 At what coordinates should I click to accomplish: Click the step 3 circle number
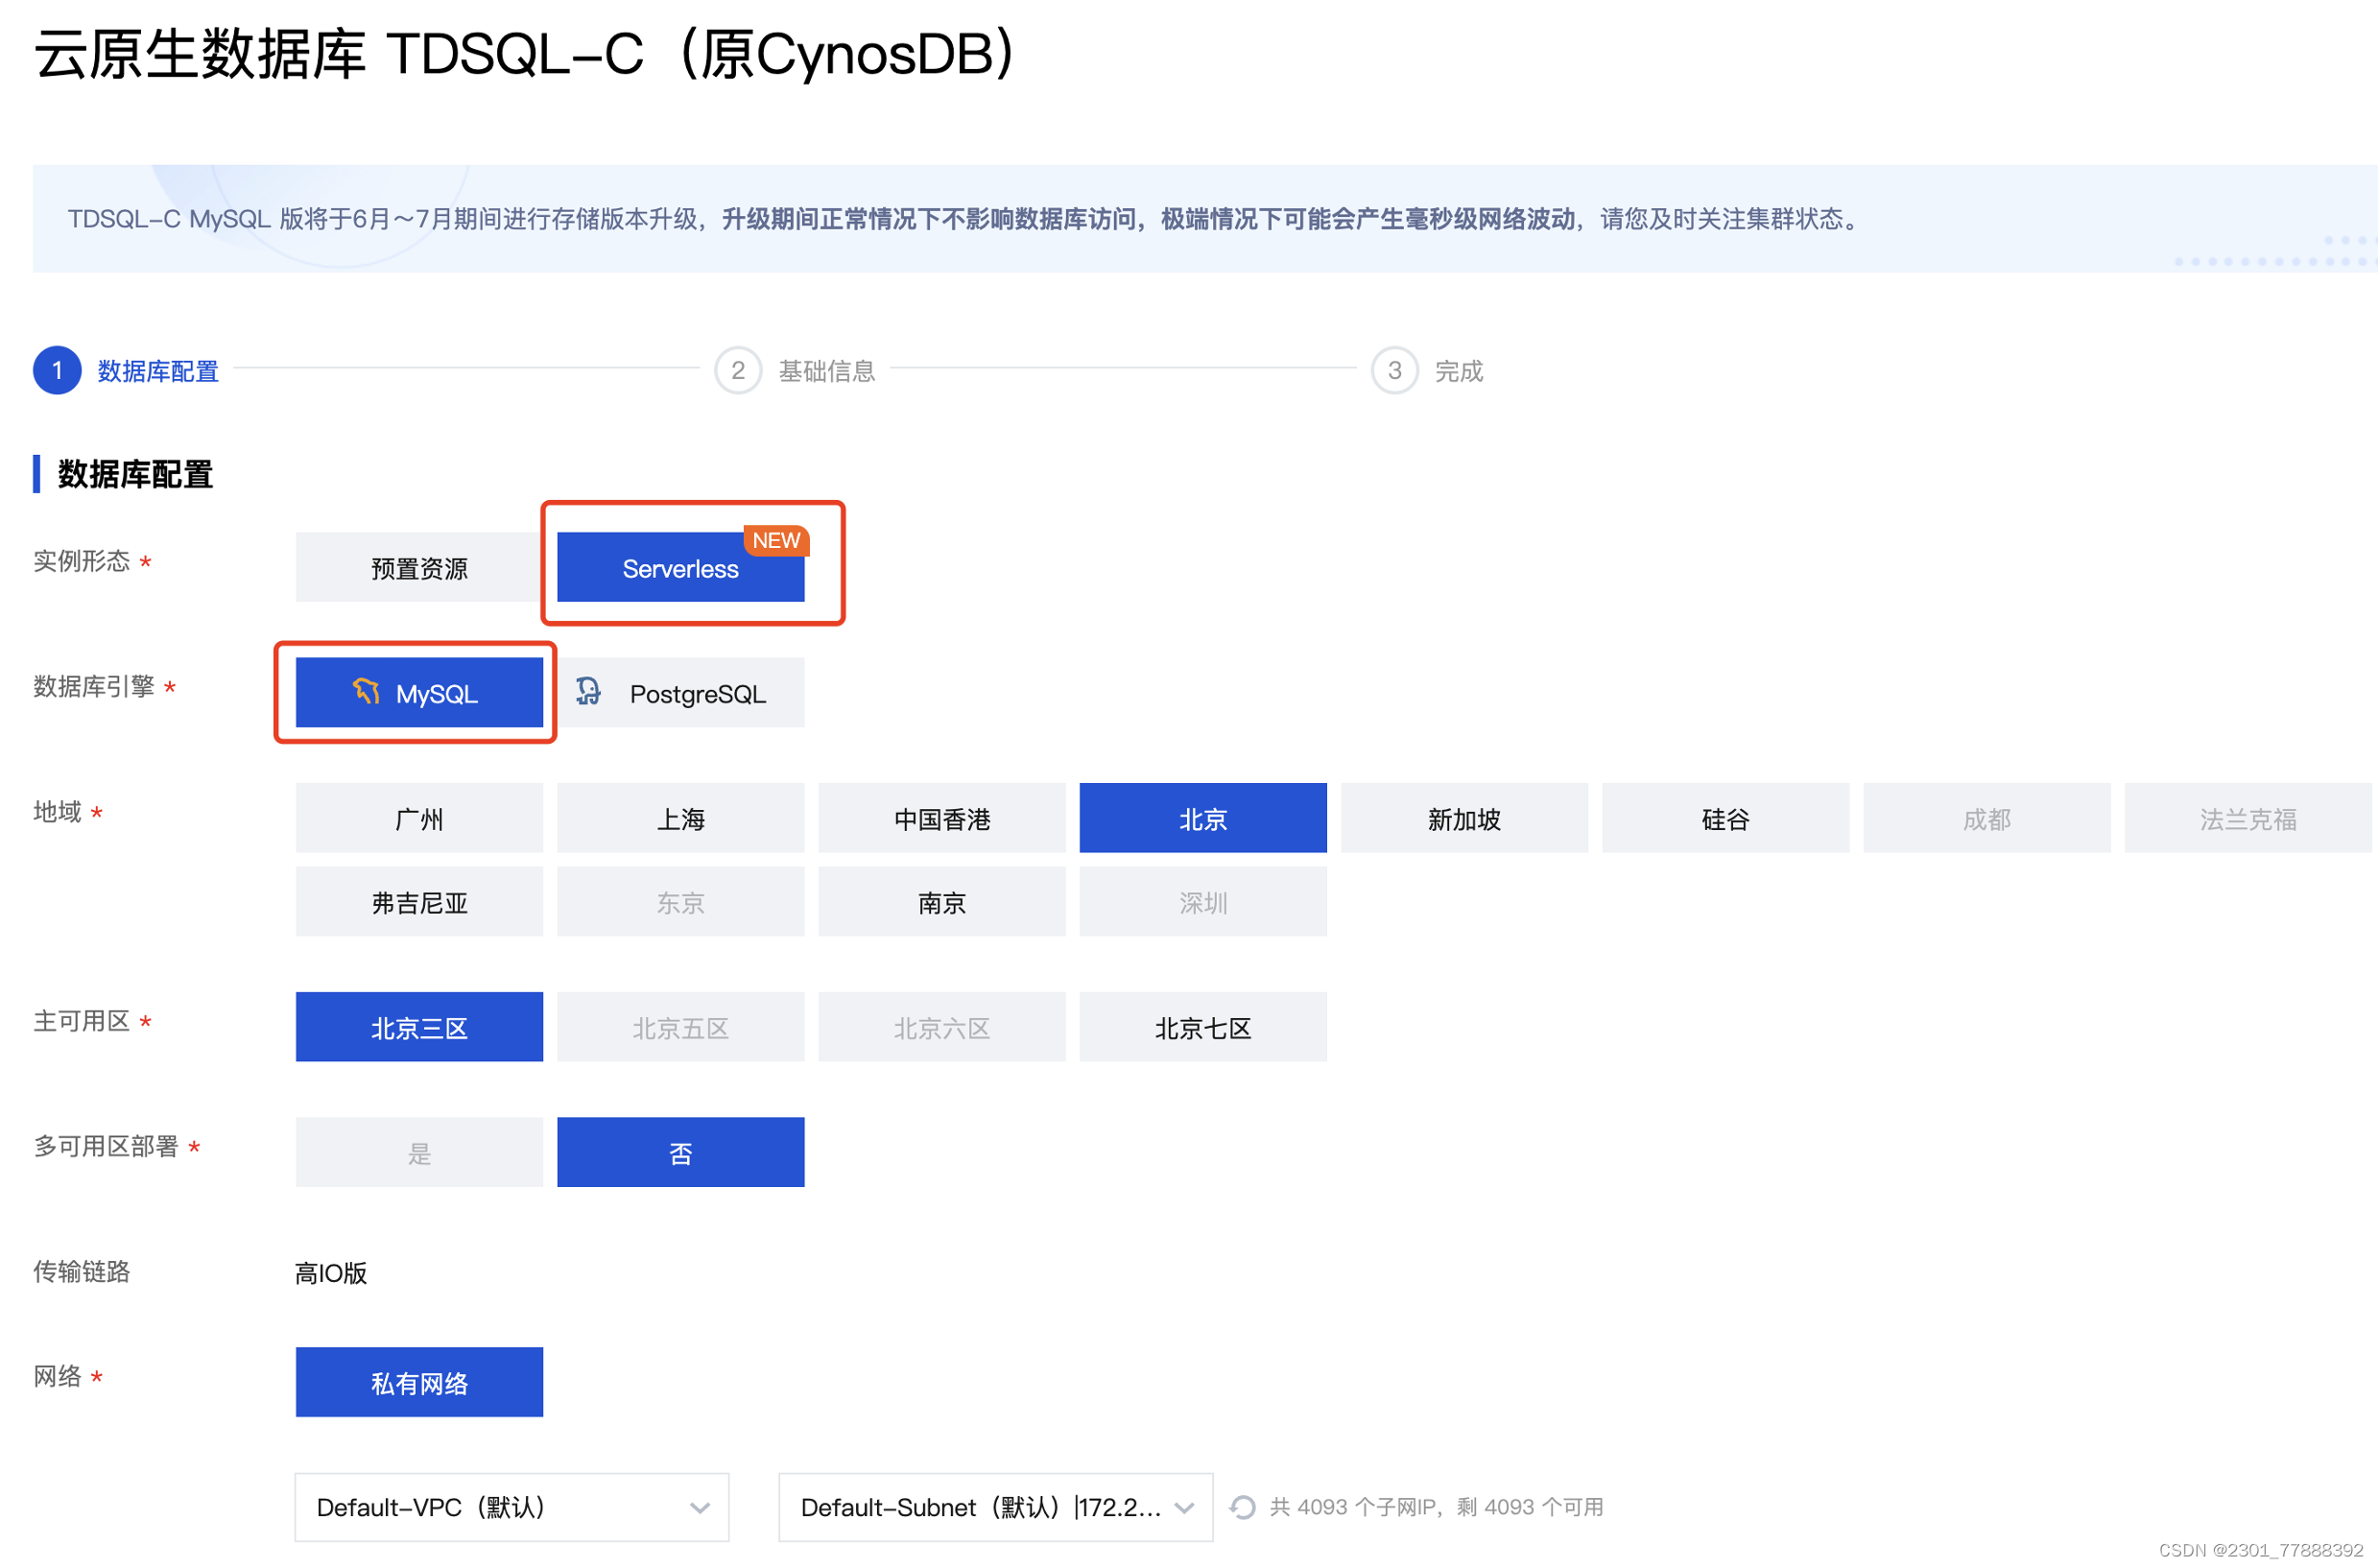[x=1395, y=371]
